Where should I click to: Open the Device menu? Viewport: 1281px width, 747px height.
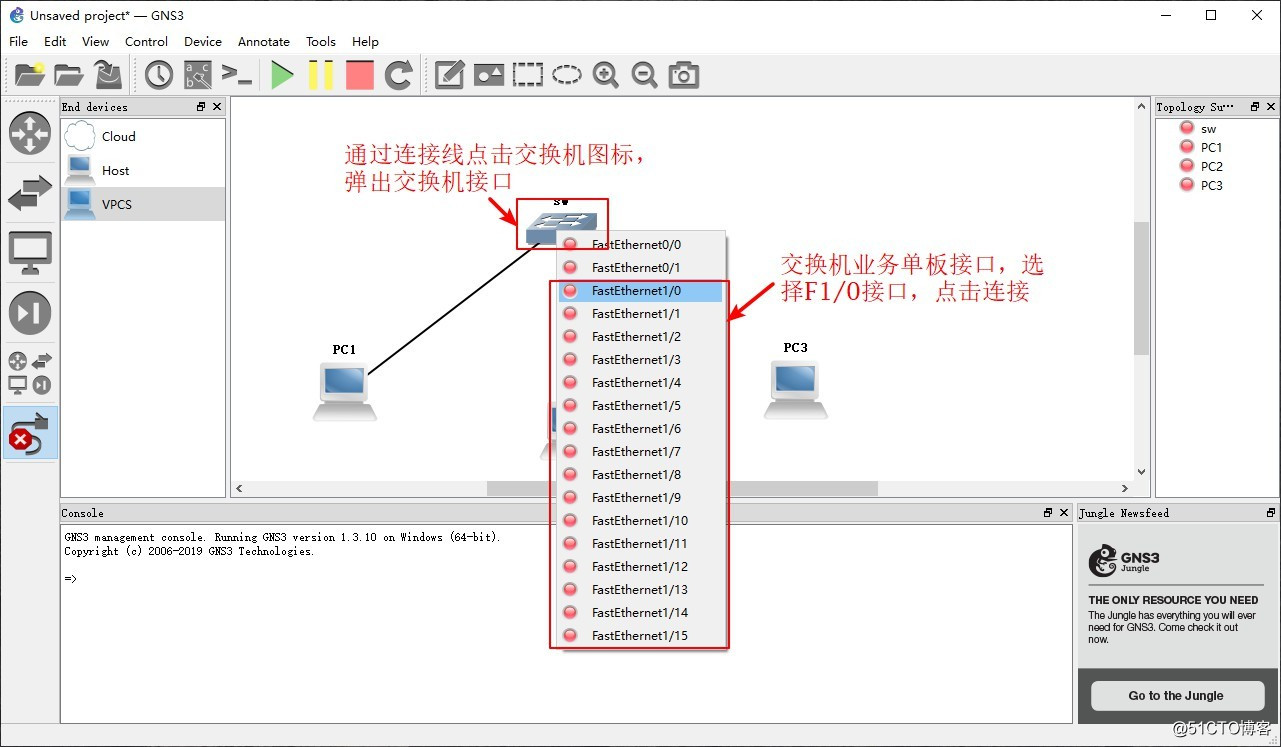203,41
